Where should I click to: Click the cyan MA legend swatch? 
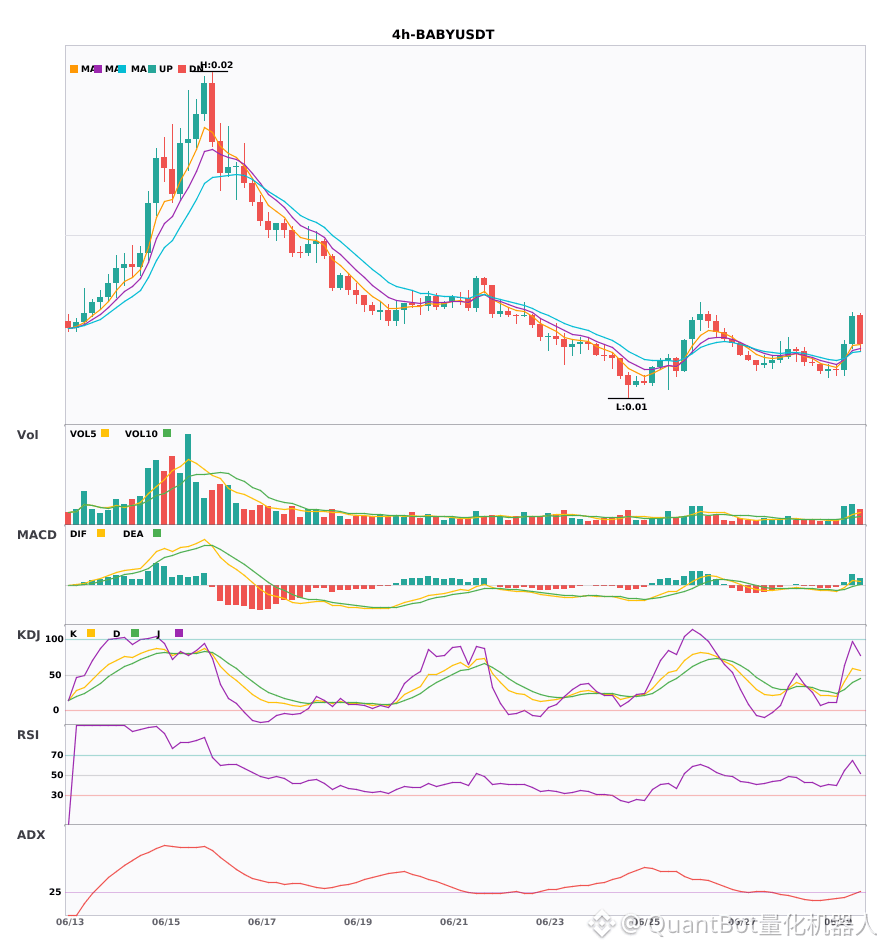122,69
